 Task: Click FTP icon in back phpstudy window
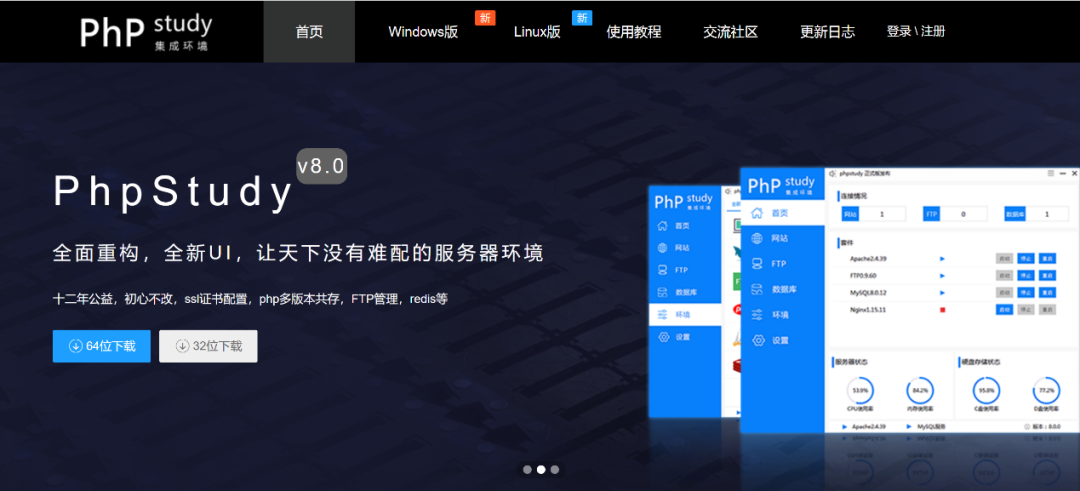(663, 270)
